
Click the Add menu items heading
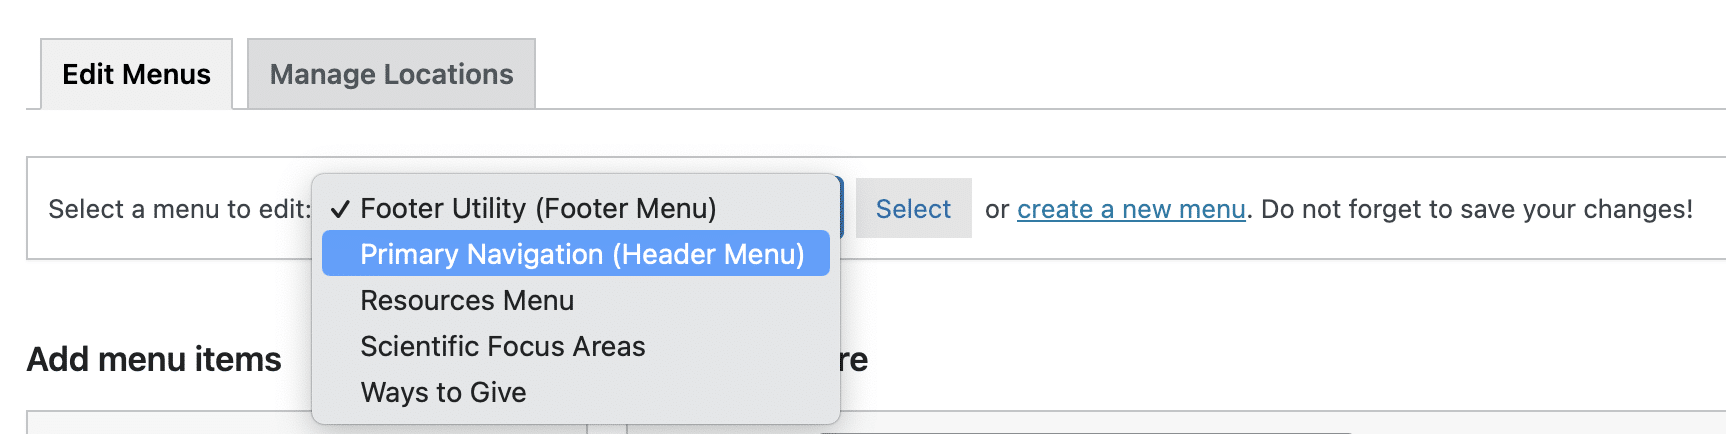154,359
